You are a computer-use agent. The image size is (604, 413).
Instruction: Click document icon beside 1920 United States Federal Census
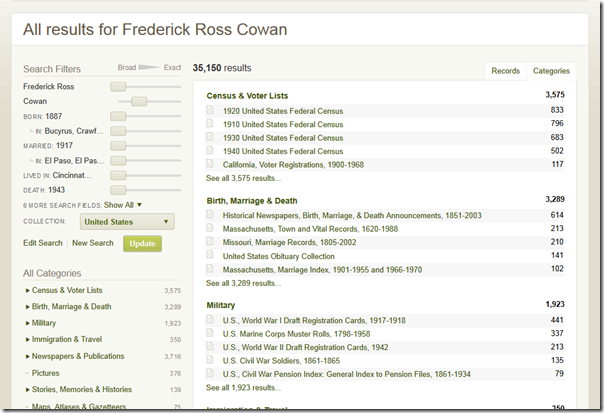[210, 110]
